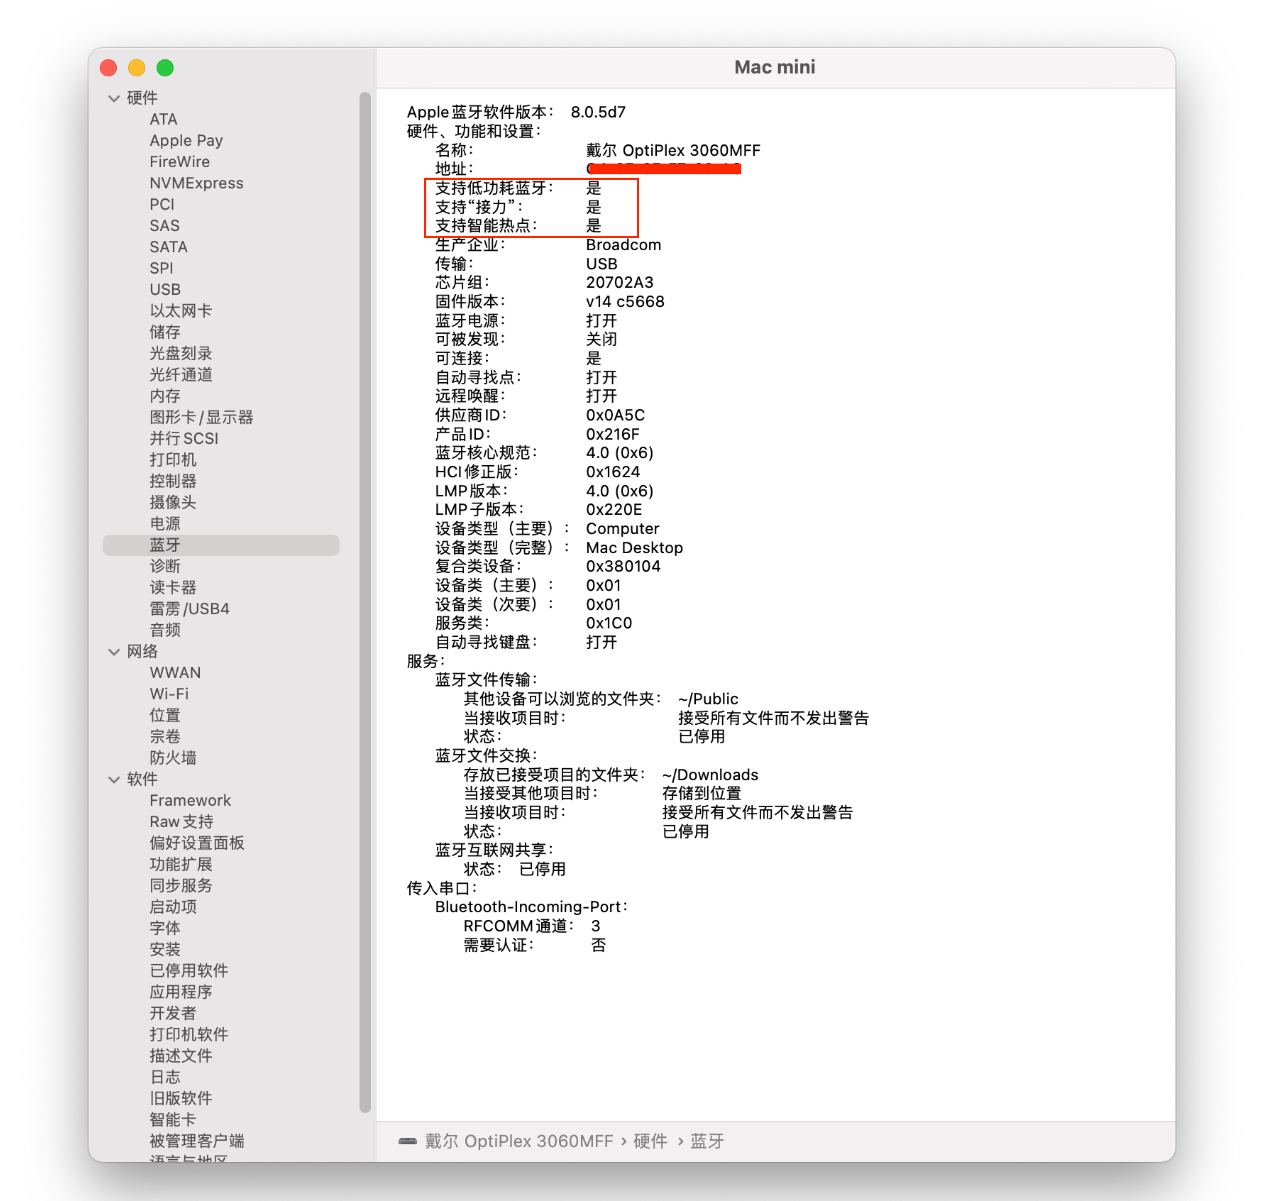
Task: Open the 储存 storage entry
Action: (165, 332)
